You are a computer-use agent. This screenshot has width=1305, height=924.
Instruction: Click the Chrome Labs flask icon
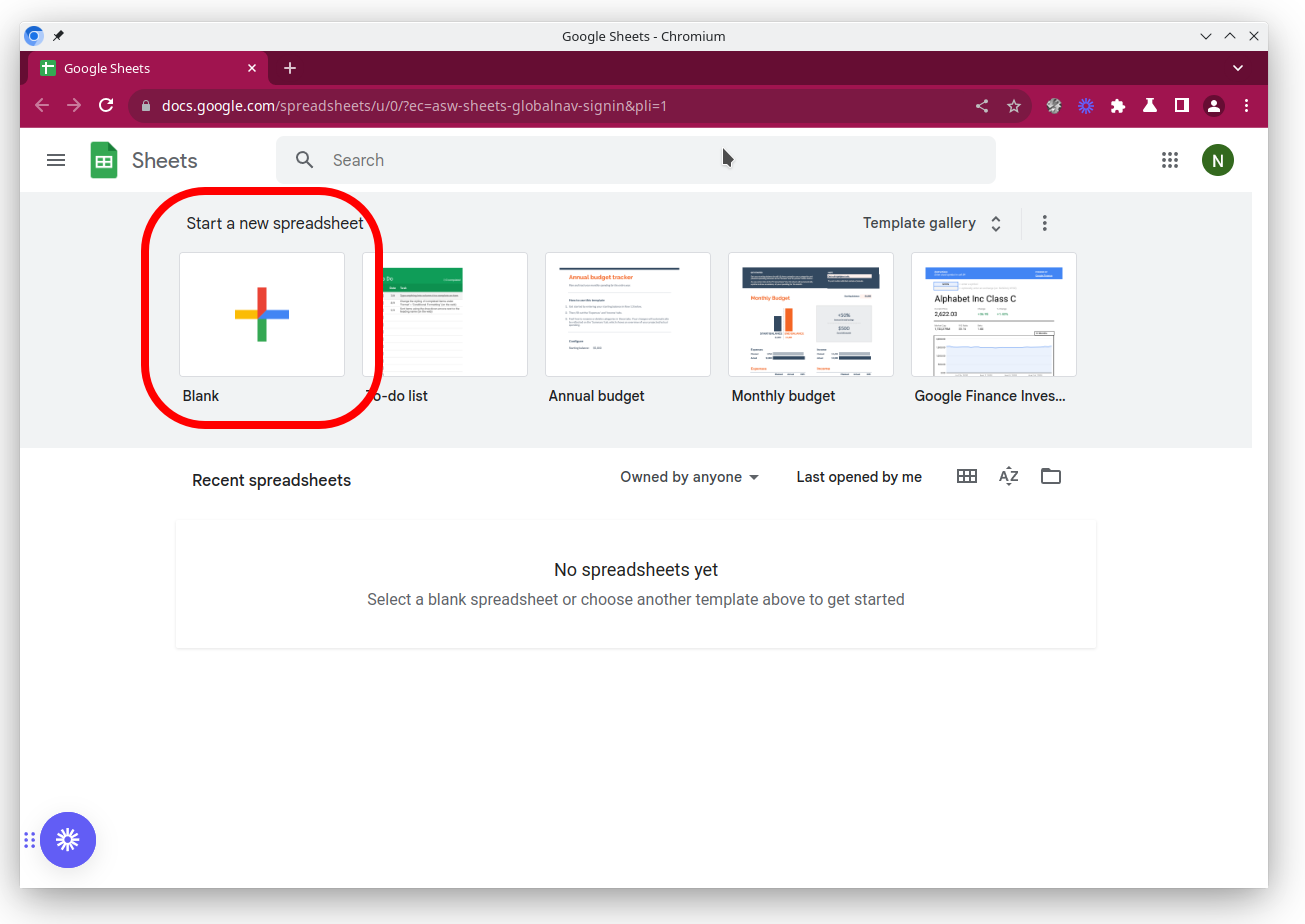pyautogui.click(x=1150, y=105)
